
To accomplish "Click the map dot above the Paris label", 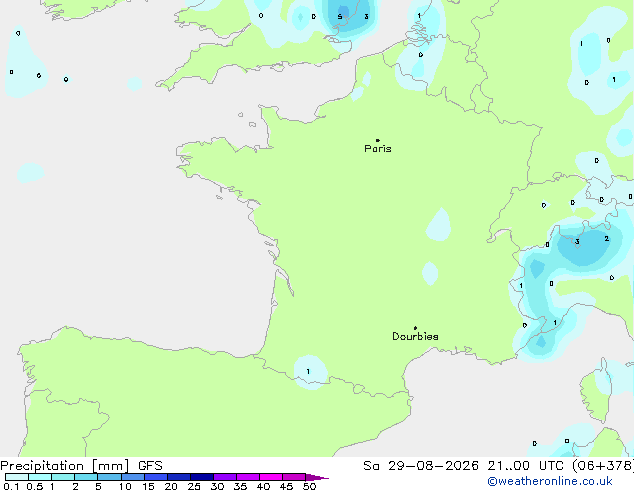I will point(378,140).
